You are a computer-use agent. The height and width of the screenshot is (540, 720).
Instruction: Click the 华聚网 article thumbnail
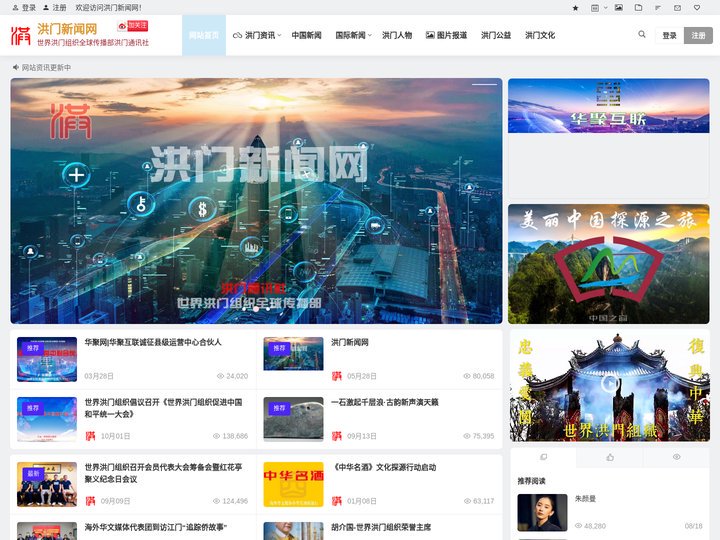pyautogui.click(x=47, y=360)
